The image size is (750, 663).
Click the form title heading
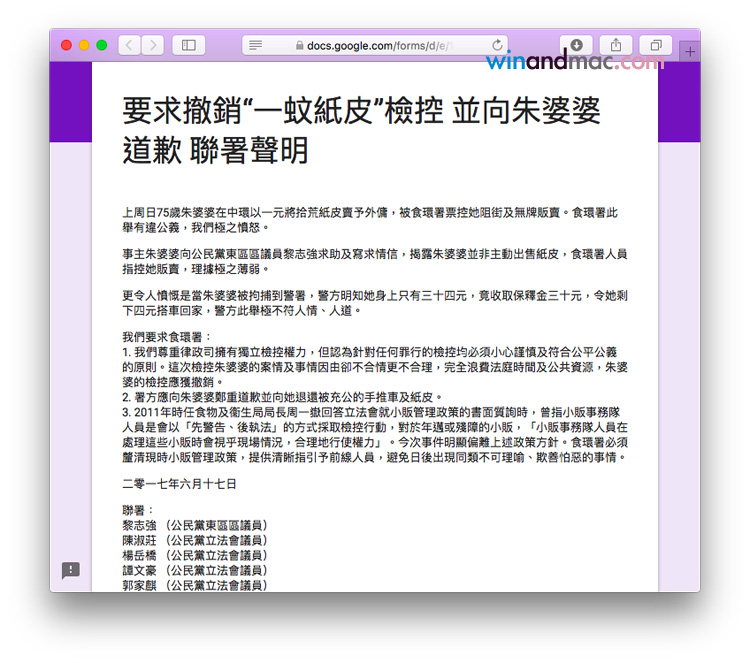(360, 130)
